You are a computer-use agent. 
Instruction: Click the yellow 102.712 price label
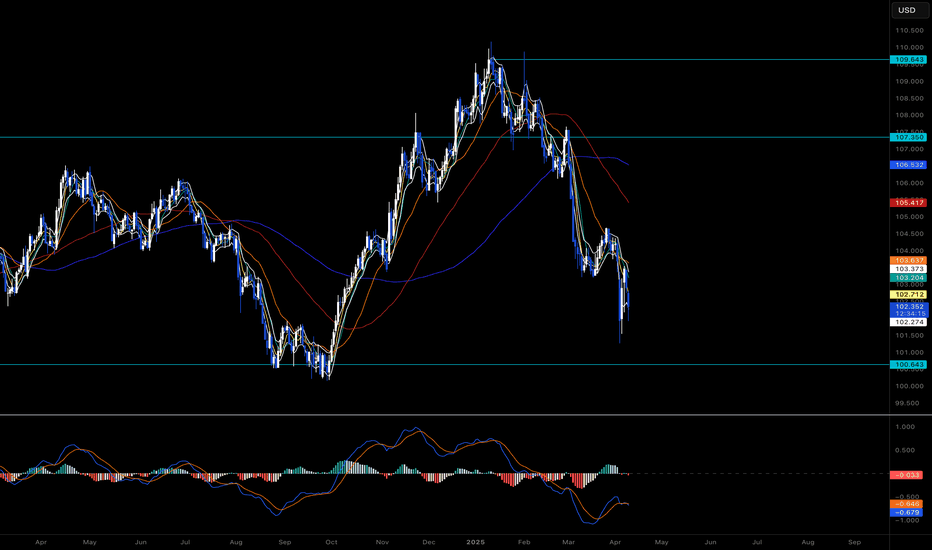tap(908, 295)
